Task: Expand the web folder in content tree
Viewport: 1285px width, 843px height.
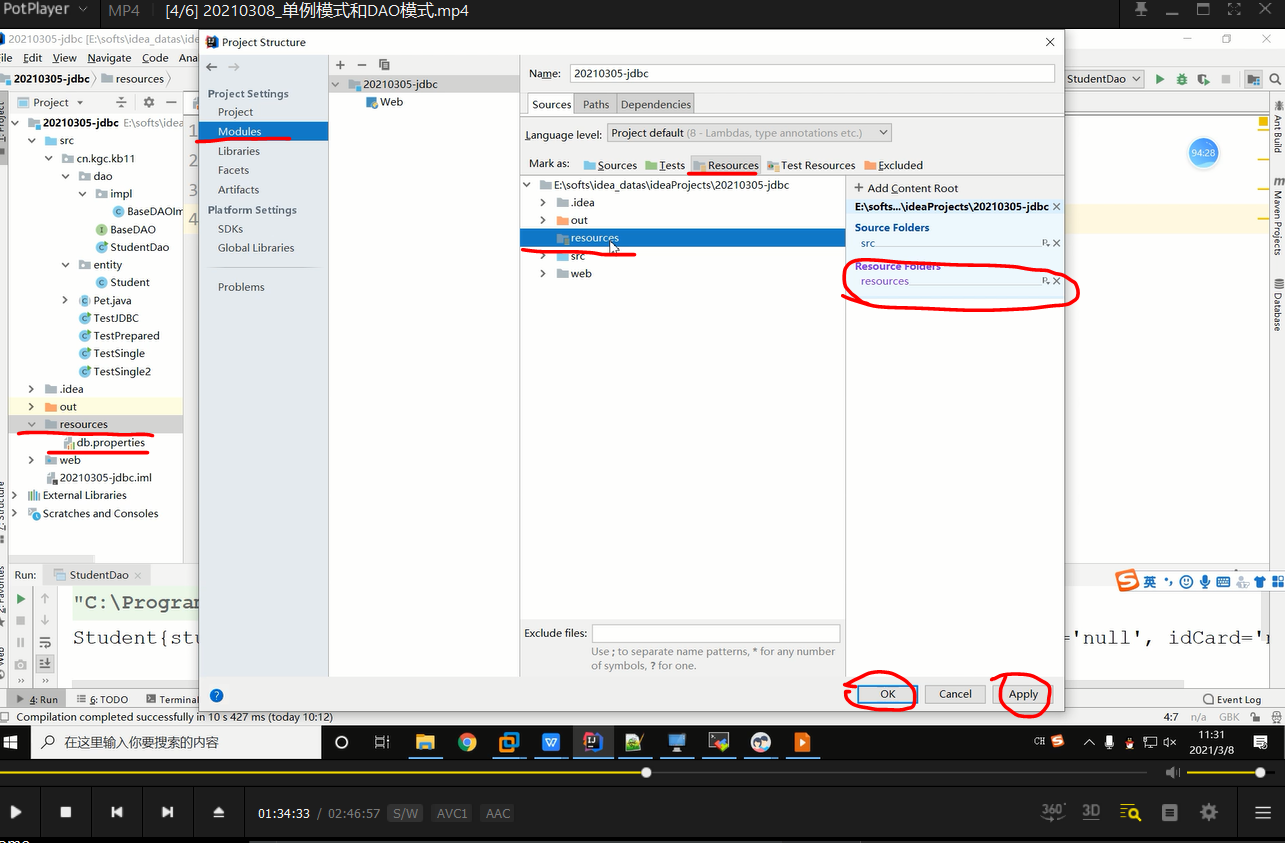Action: [543, 273]
